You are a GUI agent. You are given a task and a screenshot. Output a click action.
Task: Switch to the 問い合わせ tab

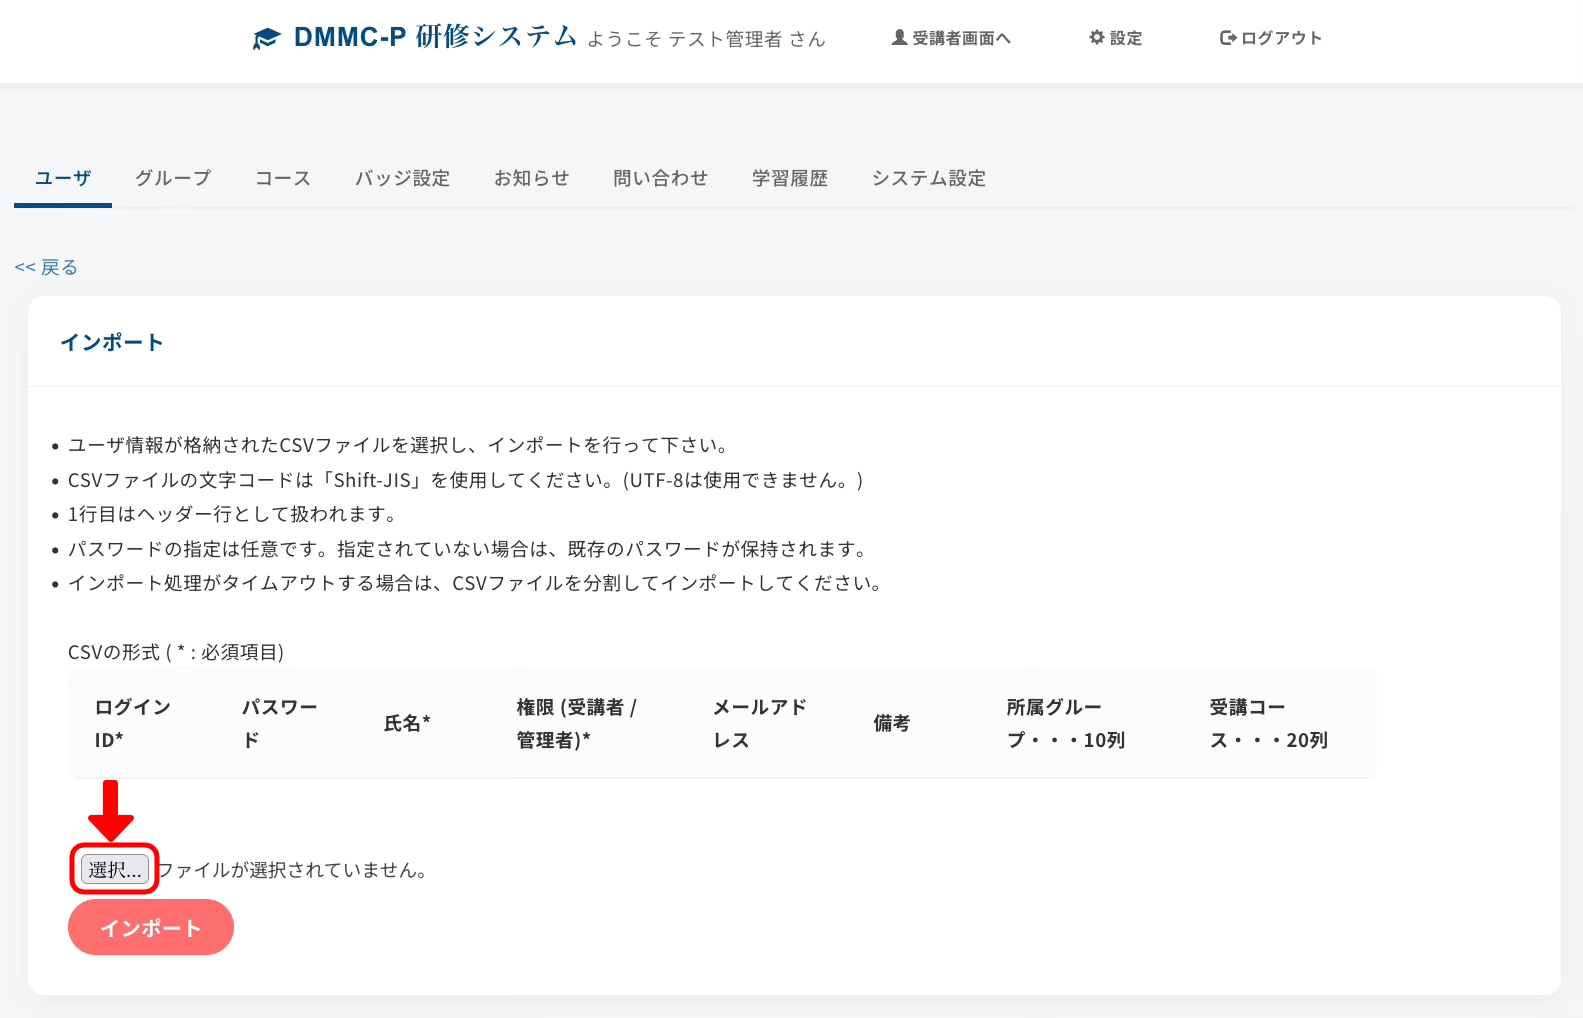click(x=660, y=178)
